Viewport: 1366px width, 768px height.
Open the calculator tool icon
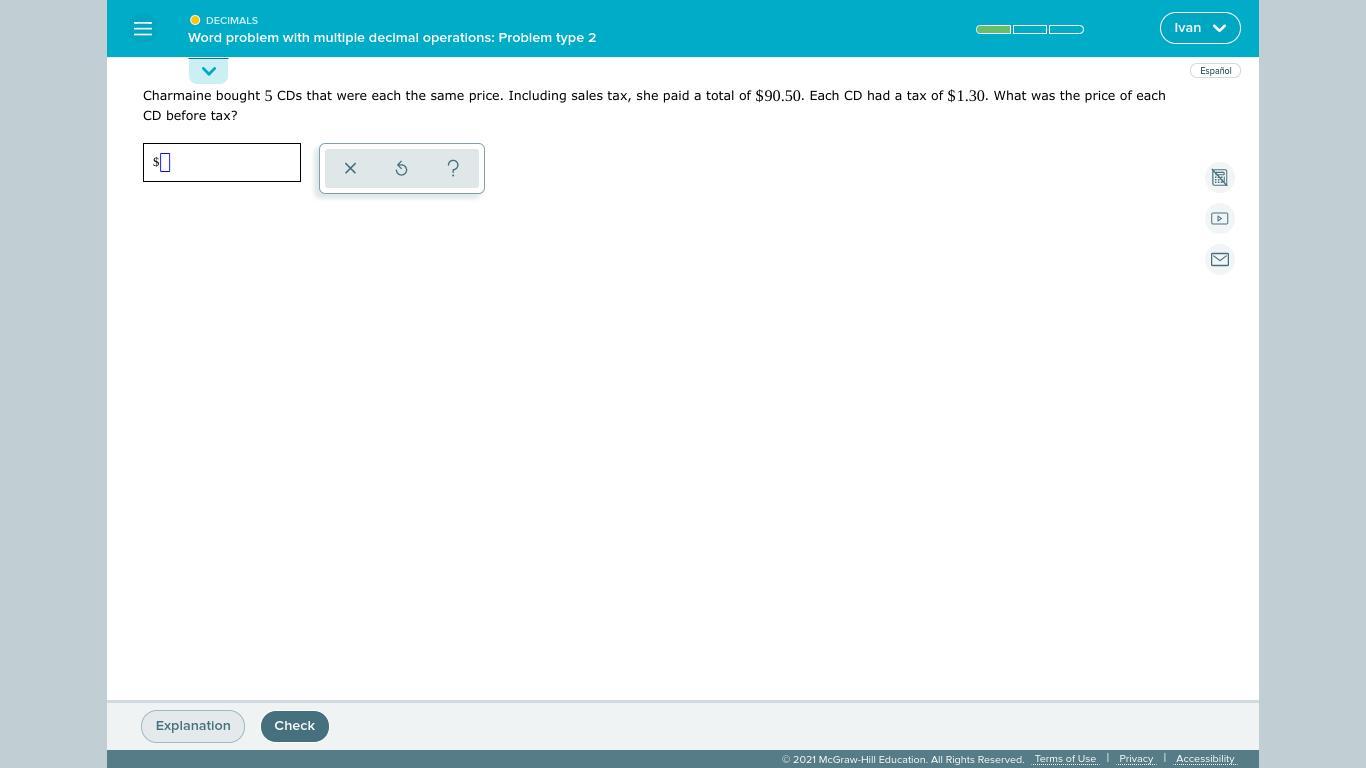click(x=1220, y=177)
